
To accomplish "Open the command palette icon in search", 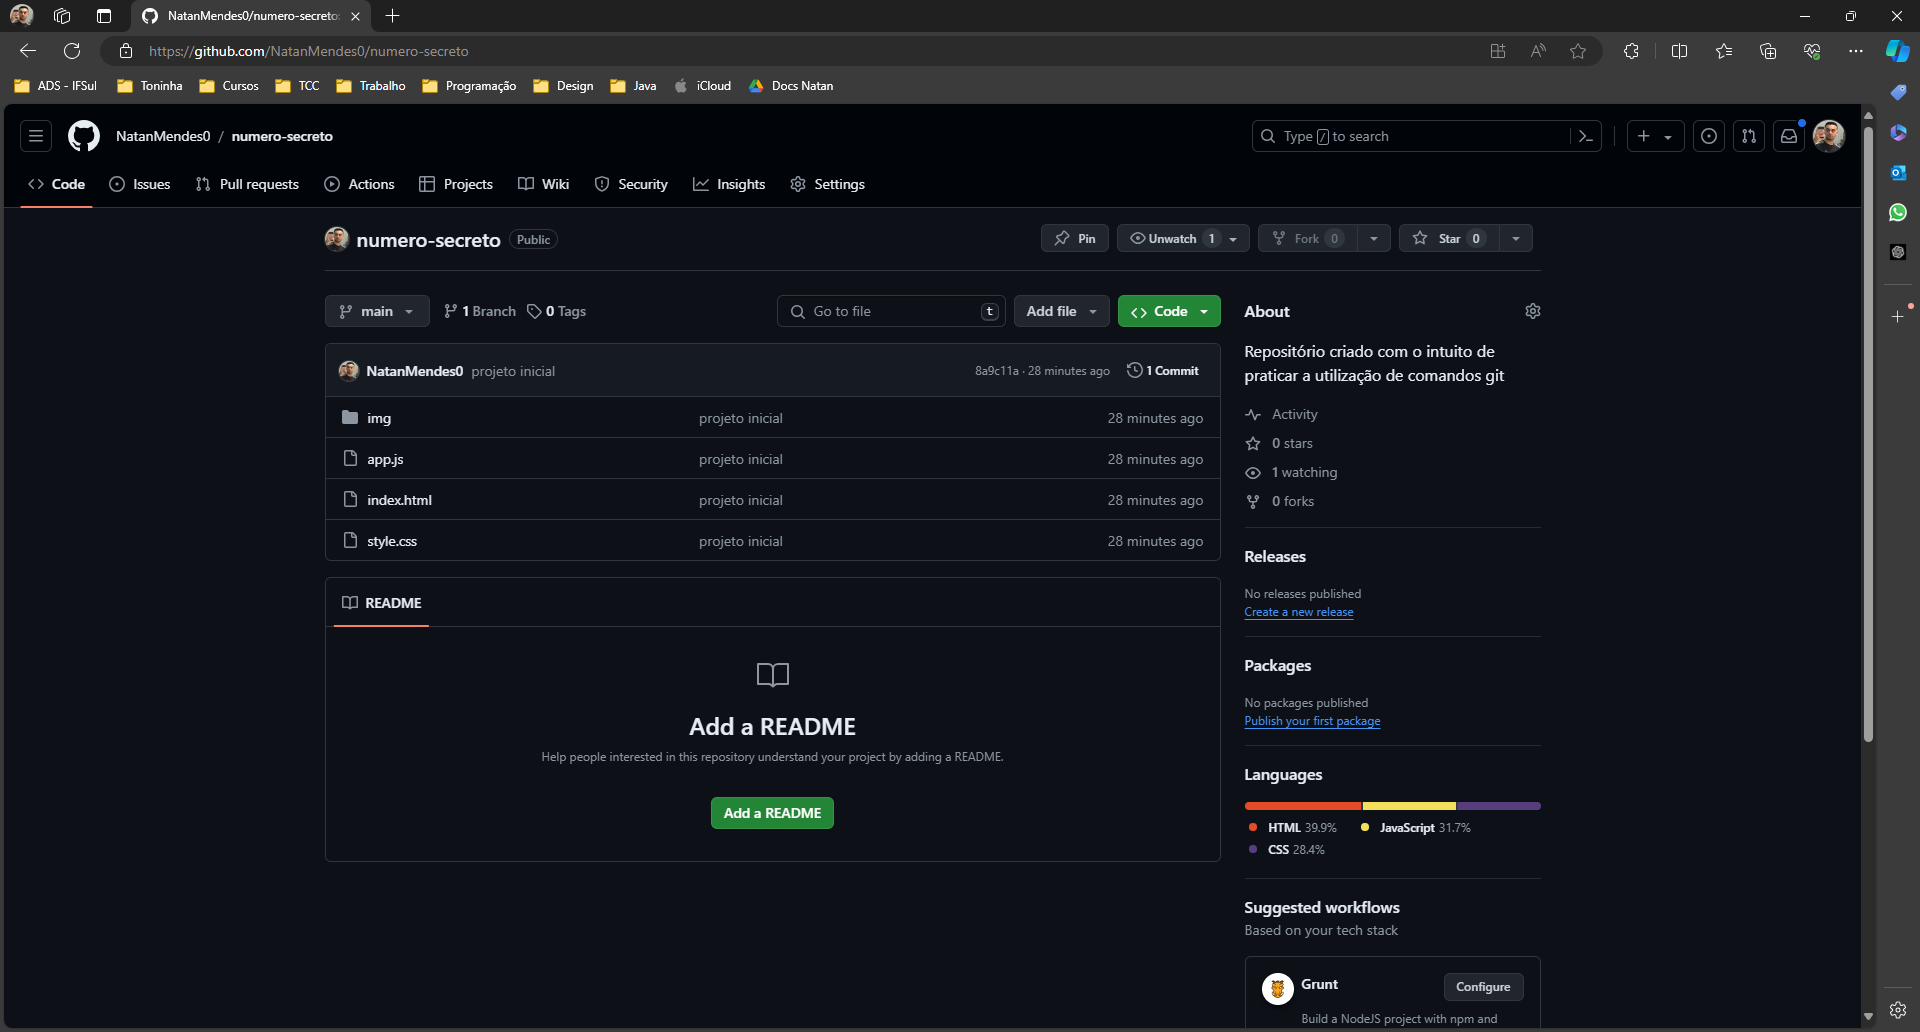I will (1586, 136).
